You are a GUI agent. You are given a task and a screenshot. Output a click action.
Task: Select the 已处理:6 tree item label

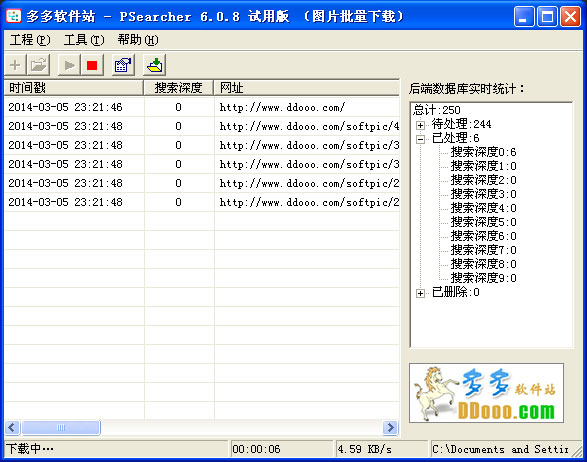tap(455, 138)
